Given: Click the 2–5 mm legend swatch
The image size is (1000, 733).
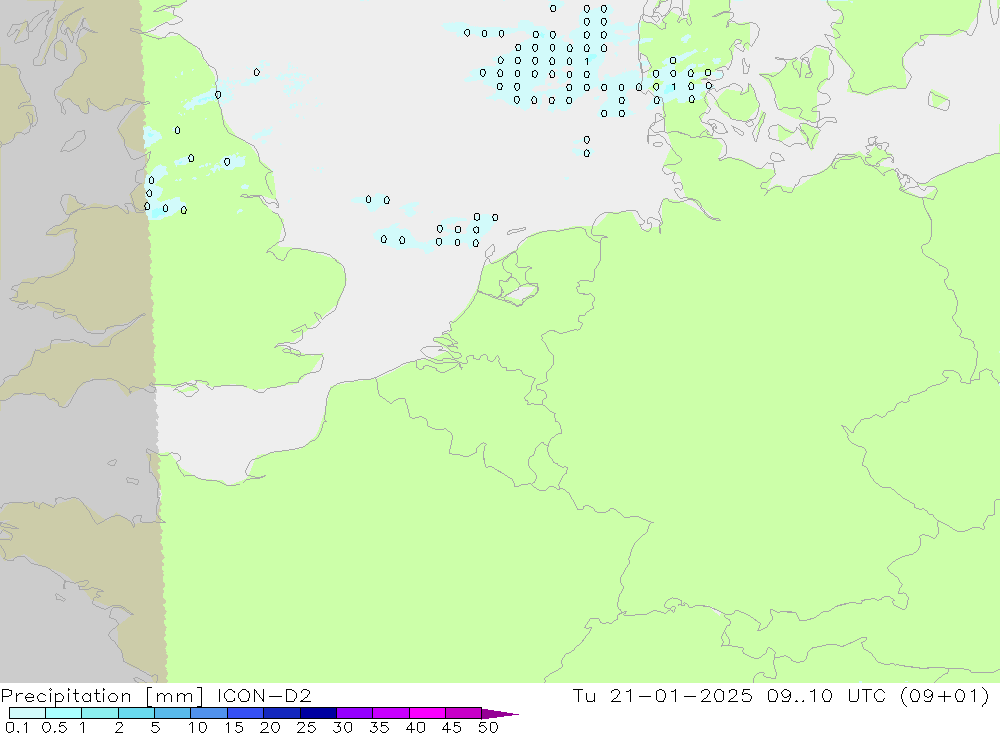Looking at the screenshot, I should point(136,713).
